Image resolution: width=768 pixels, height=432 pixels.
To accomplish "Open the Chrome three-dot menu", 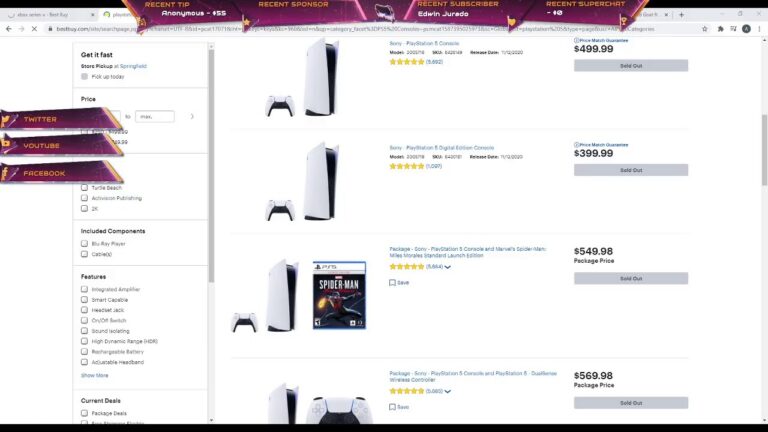I will pyautogui.click(x=759, y=29).
